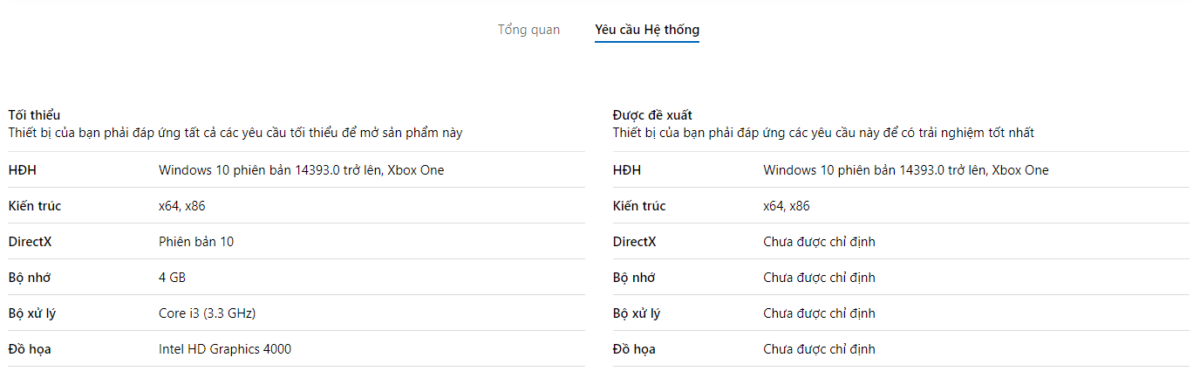Click the minimum Bộ xử lý label
This screenshot has height=392, width=1200.
32,314
